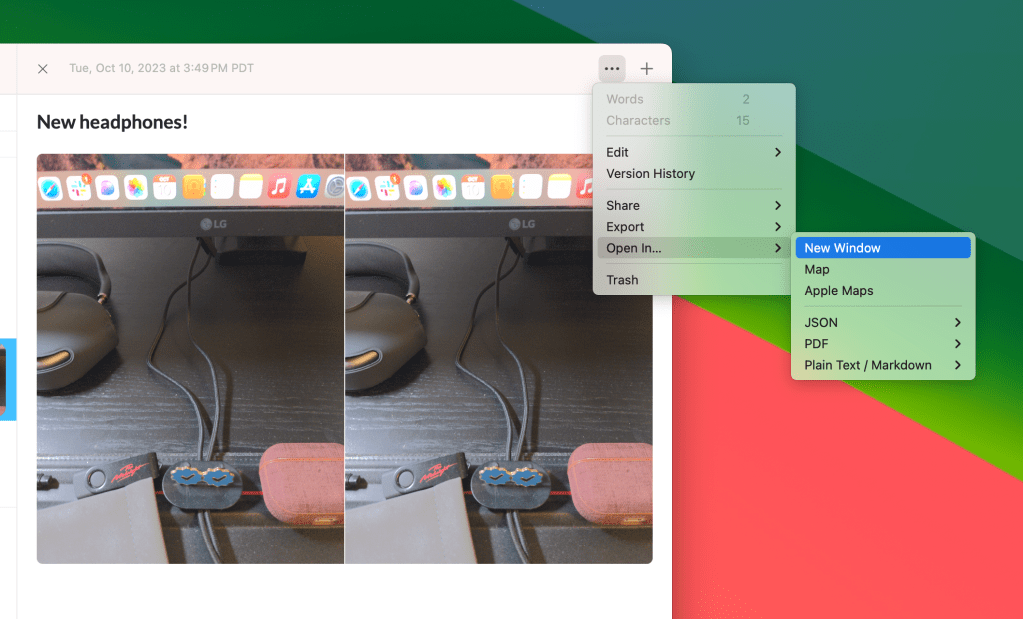
Task: Expand the JSON submenu option
Action: (882, 323)
